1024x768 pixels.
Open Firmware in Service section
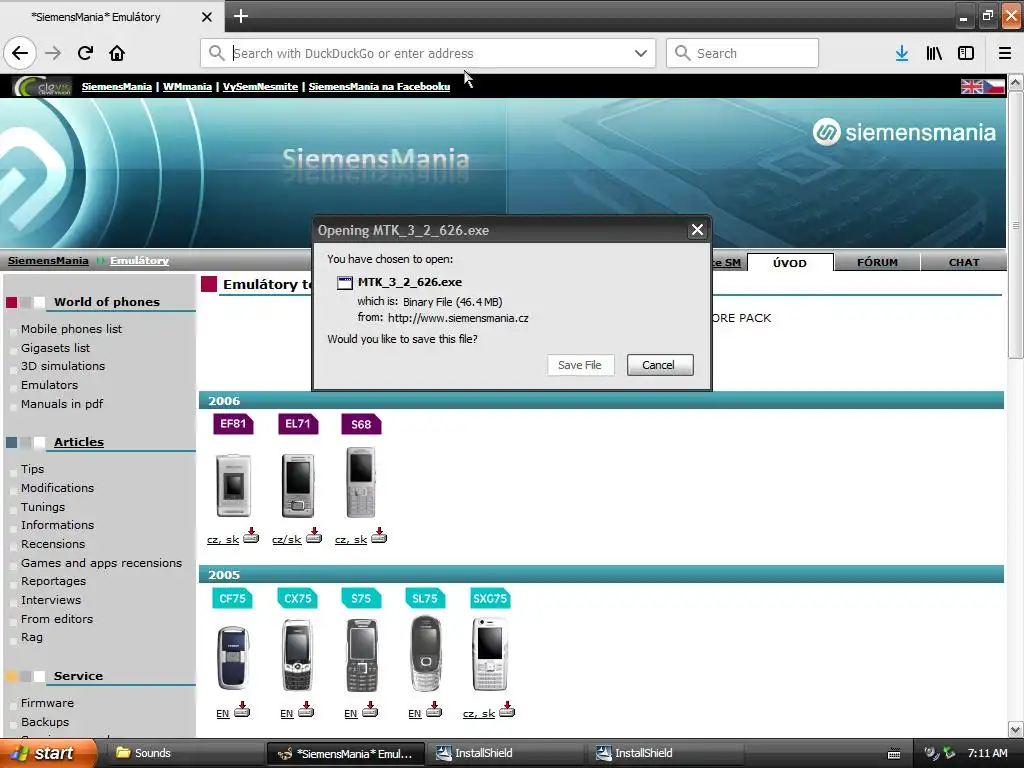click(x=47, y=703)
